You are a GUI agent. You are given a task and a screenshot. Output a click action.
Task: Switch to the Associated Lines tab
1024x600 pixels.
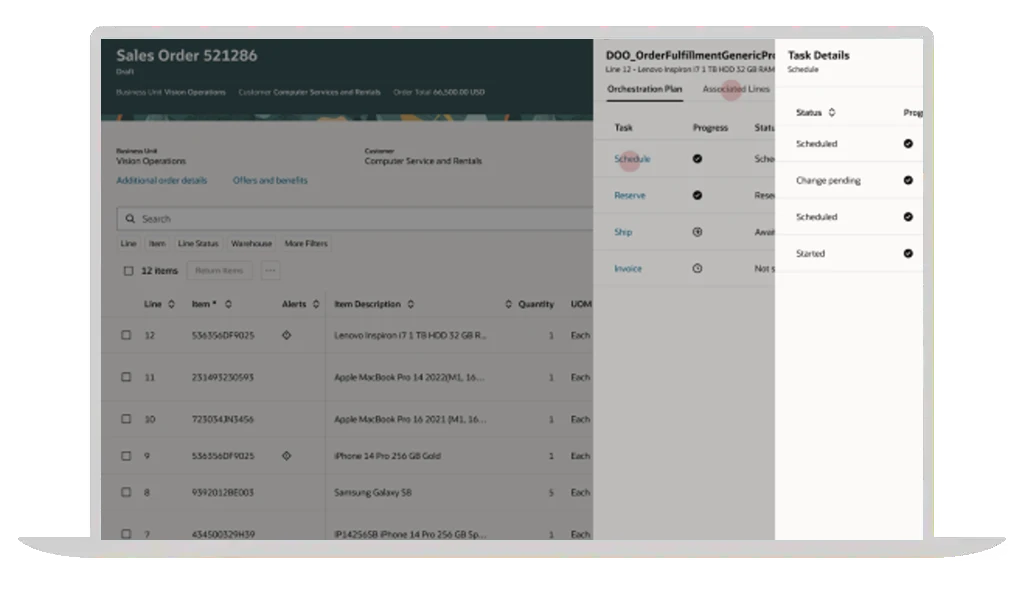click(x=736, y=89)
